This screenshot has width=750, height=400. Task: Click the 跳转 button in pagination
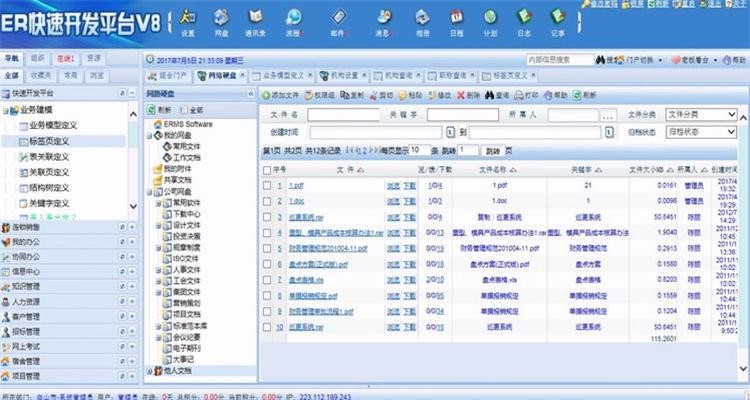(492, 150)
